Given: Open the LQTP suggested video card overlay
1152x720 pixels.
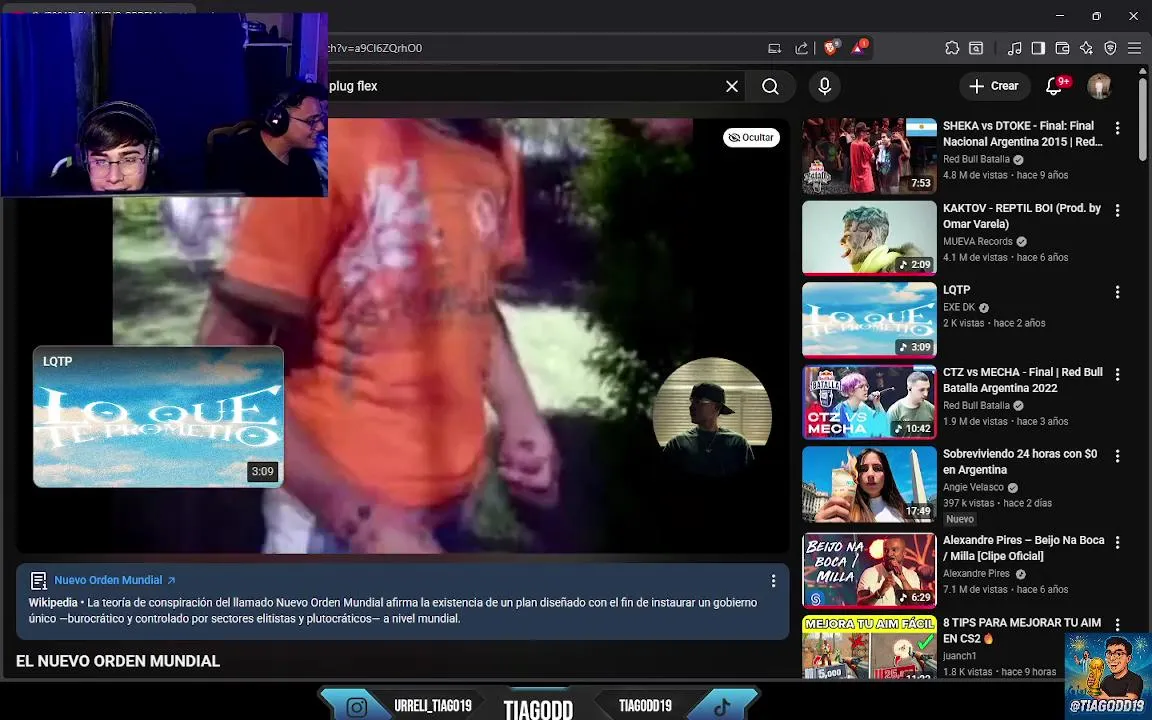Looking at the screenshot, I should (x=158, y=417).
